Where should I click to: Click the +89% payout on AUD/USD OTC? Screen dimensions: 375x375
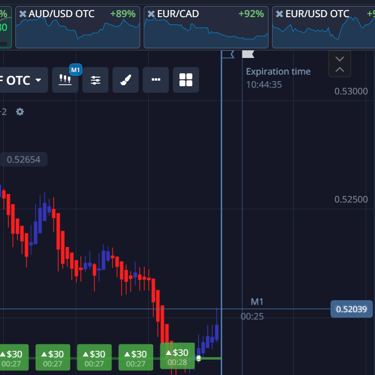tap(123, 14)
